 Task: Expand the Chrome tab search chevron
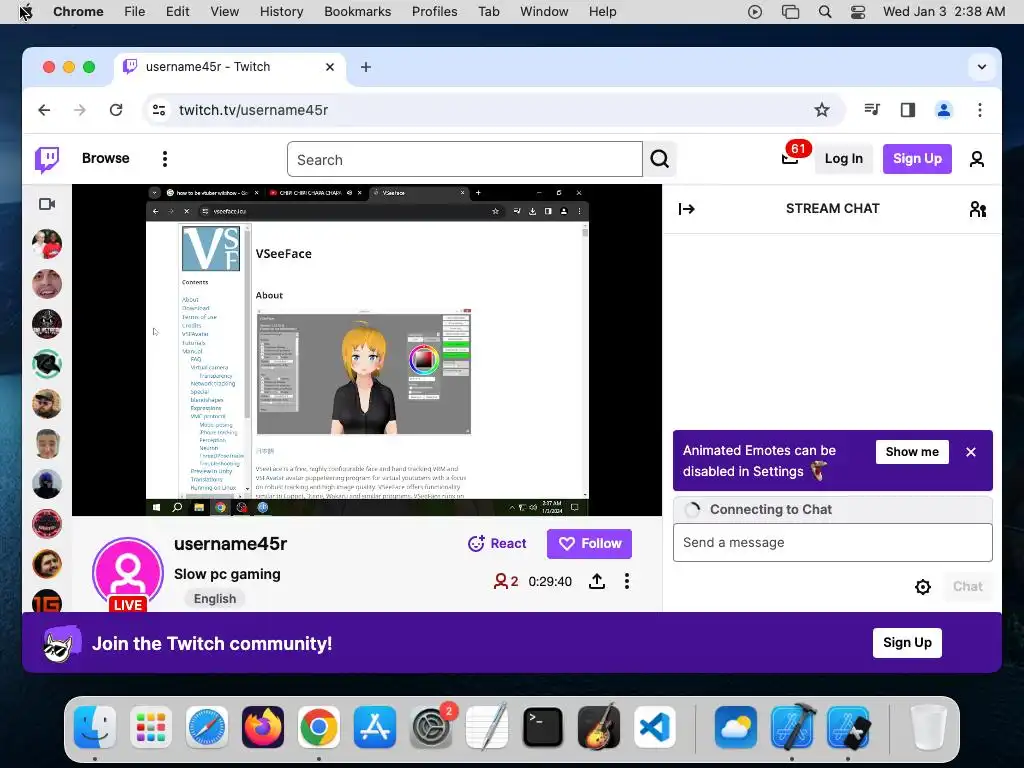click(982, 67)
